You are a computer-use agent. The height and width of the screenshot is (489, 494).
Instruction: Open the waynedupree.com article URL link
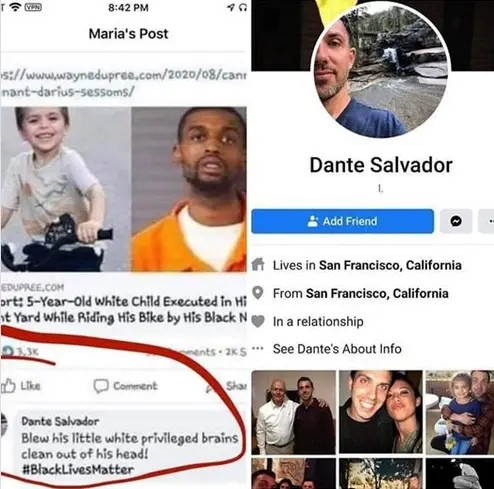click(x=123, y=83)
